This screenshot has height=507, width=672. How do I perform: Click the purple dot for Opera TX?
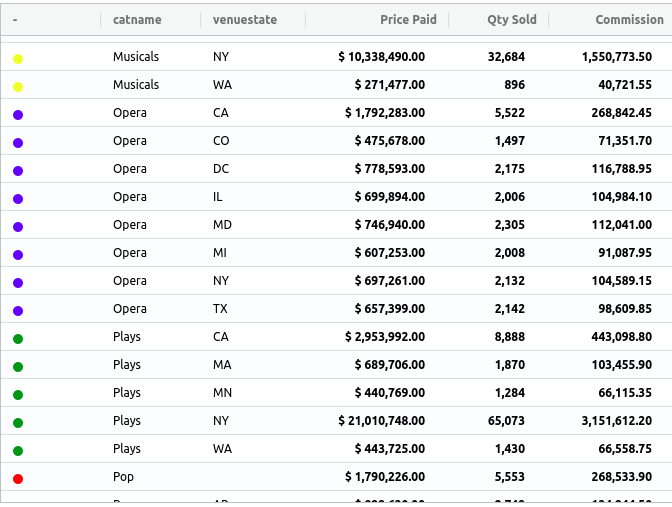18,311
